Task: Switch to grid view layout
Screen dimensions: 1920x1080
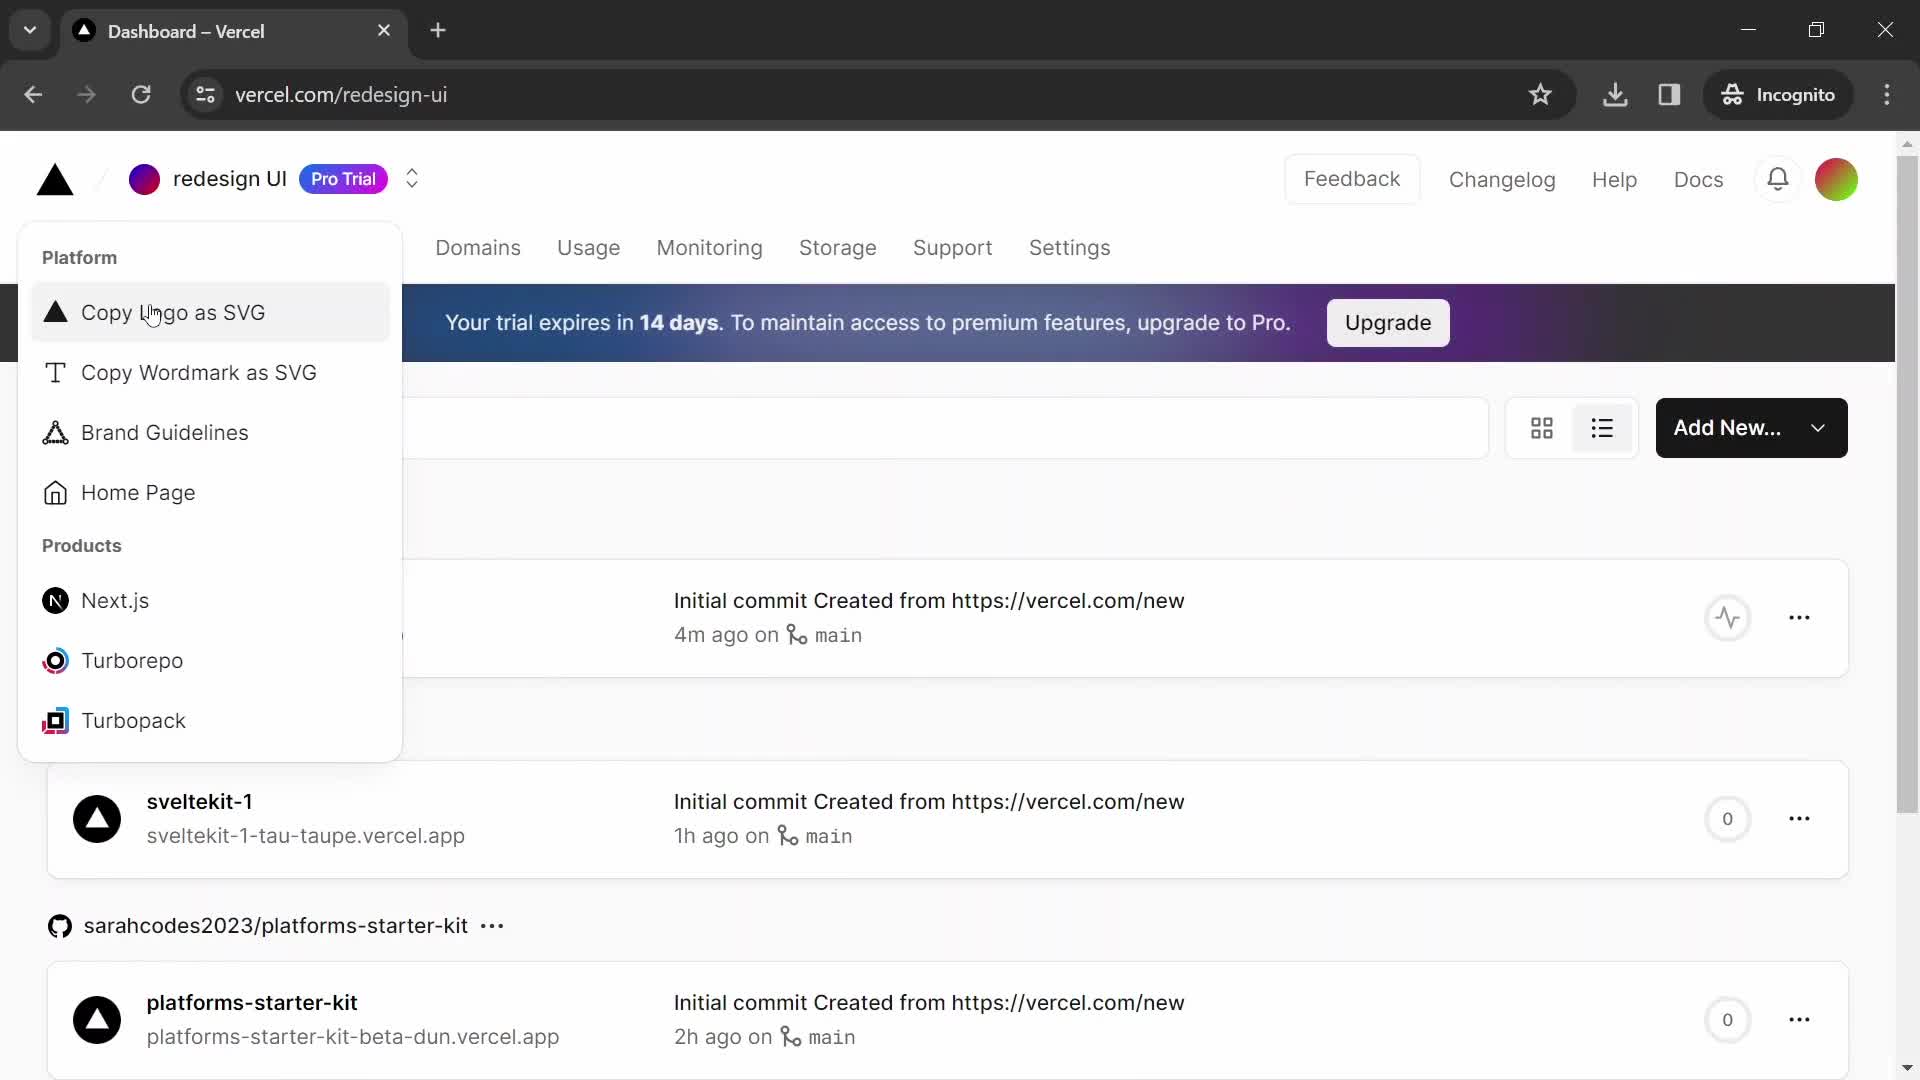Action: (x=1542, y=427)
